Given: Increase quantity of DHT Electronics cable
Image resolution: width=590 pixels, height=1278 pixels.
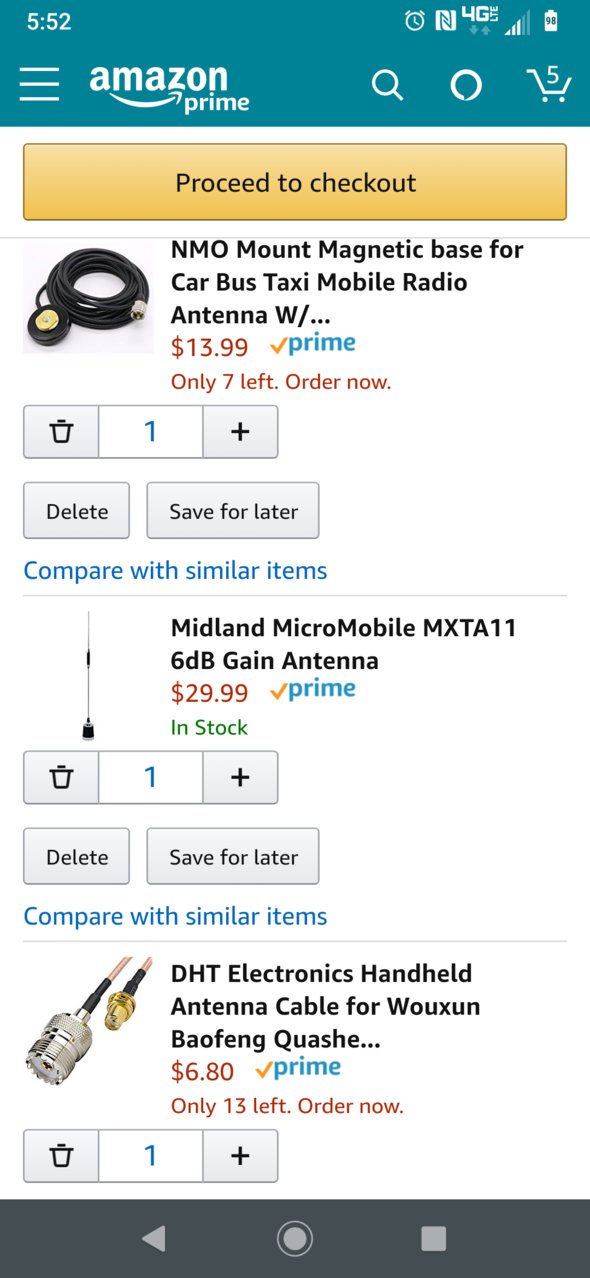Looking at the screenshot, I should point(240,1156).
